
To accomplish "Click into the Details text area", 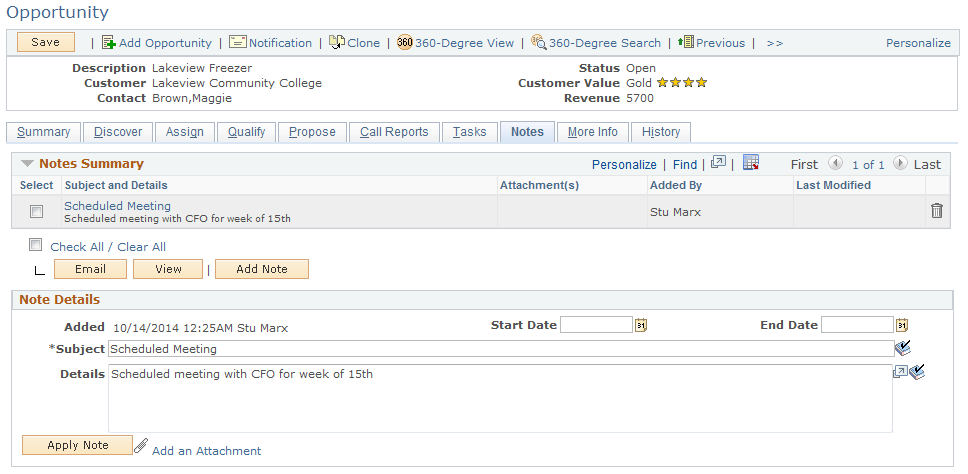I will 500,398.
